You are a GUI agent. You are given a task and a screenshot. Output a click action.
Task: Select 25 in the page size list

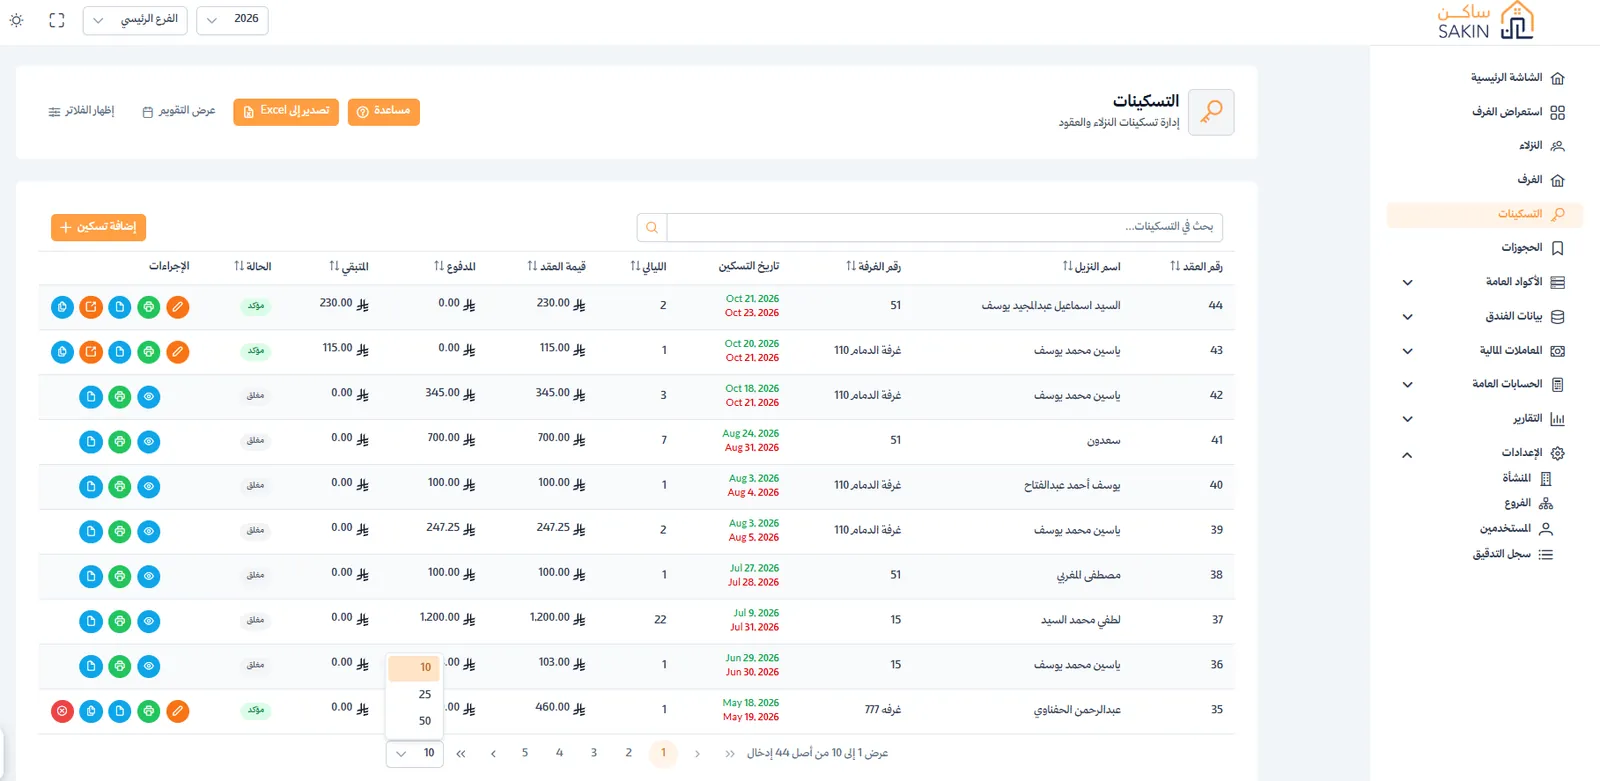click(x=414, y=694)
